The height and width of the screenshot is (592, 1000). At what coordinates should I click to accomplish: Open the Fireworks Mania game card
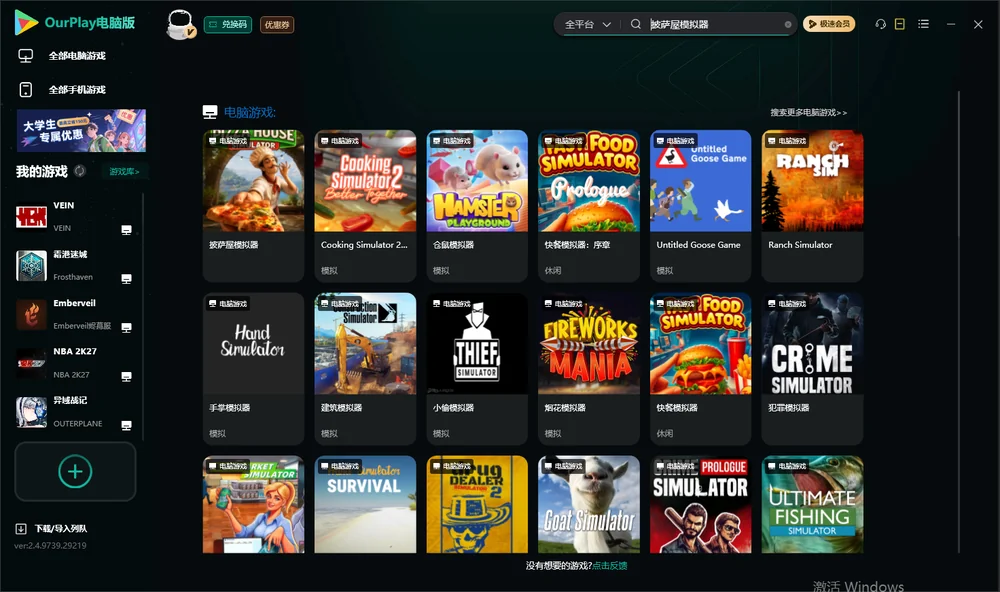pyautogui.click(x=589, y=368)
